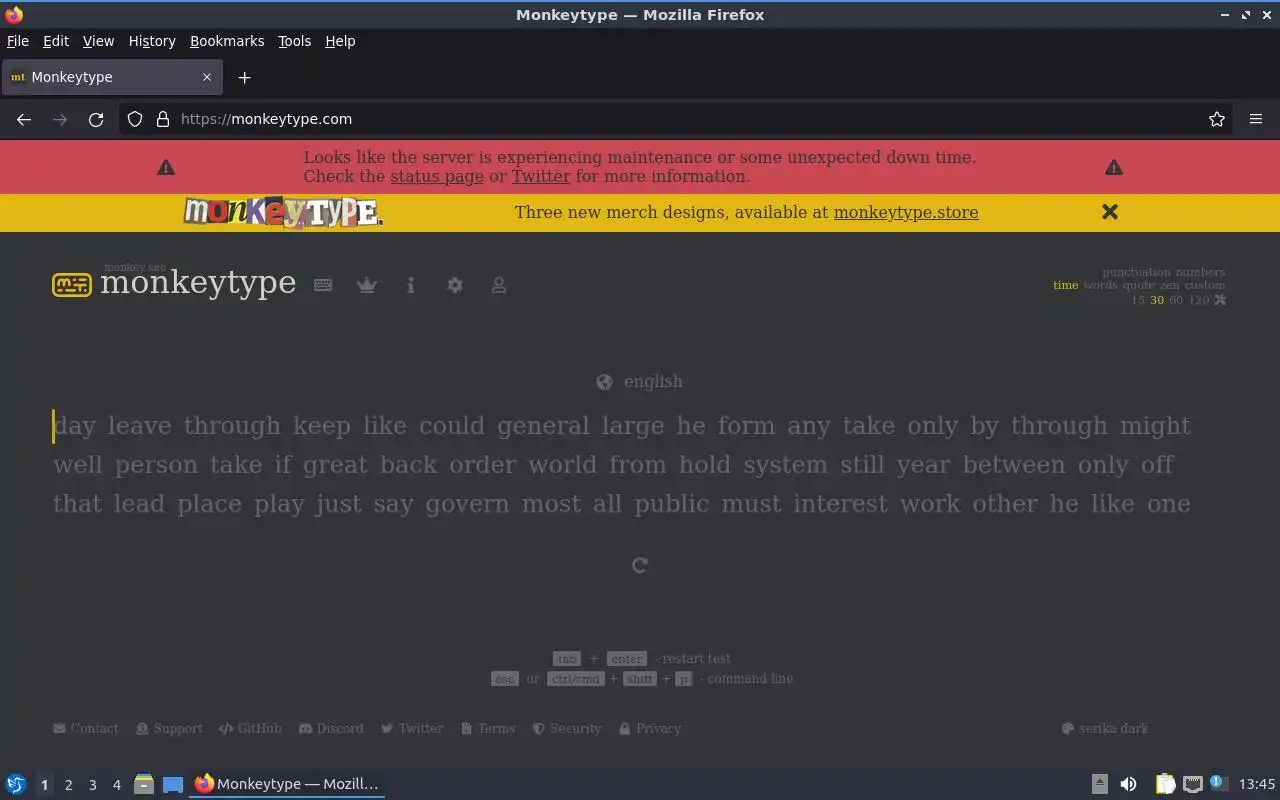Click the taskbar volume speaker icon
Image resolution: width=1280 pixels, height=800 pixels.
pos(1128,784)
